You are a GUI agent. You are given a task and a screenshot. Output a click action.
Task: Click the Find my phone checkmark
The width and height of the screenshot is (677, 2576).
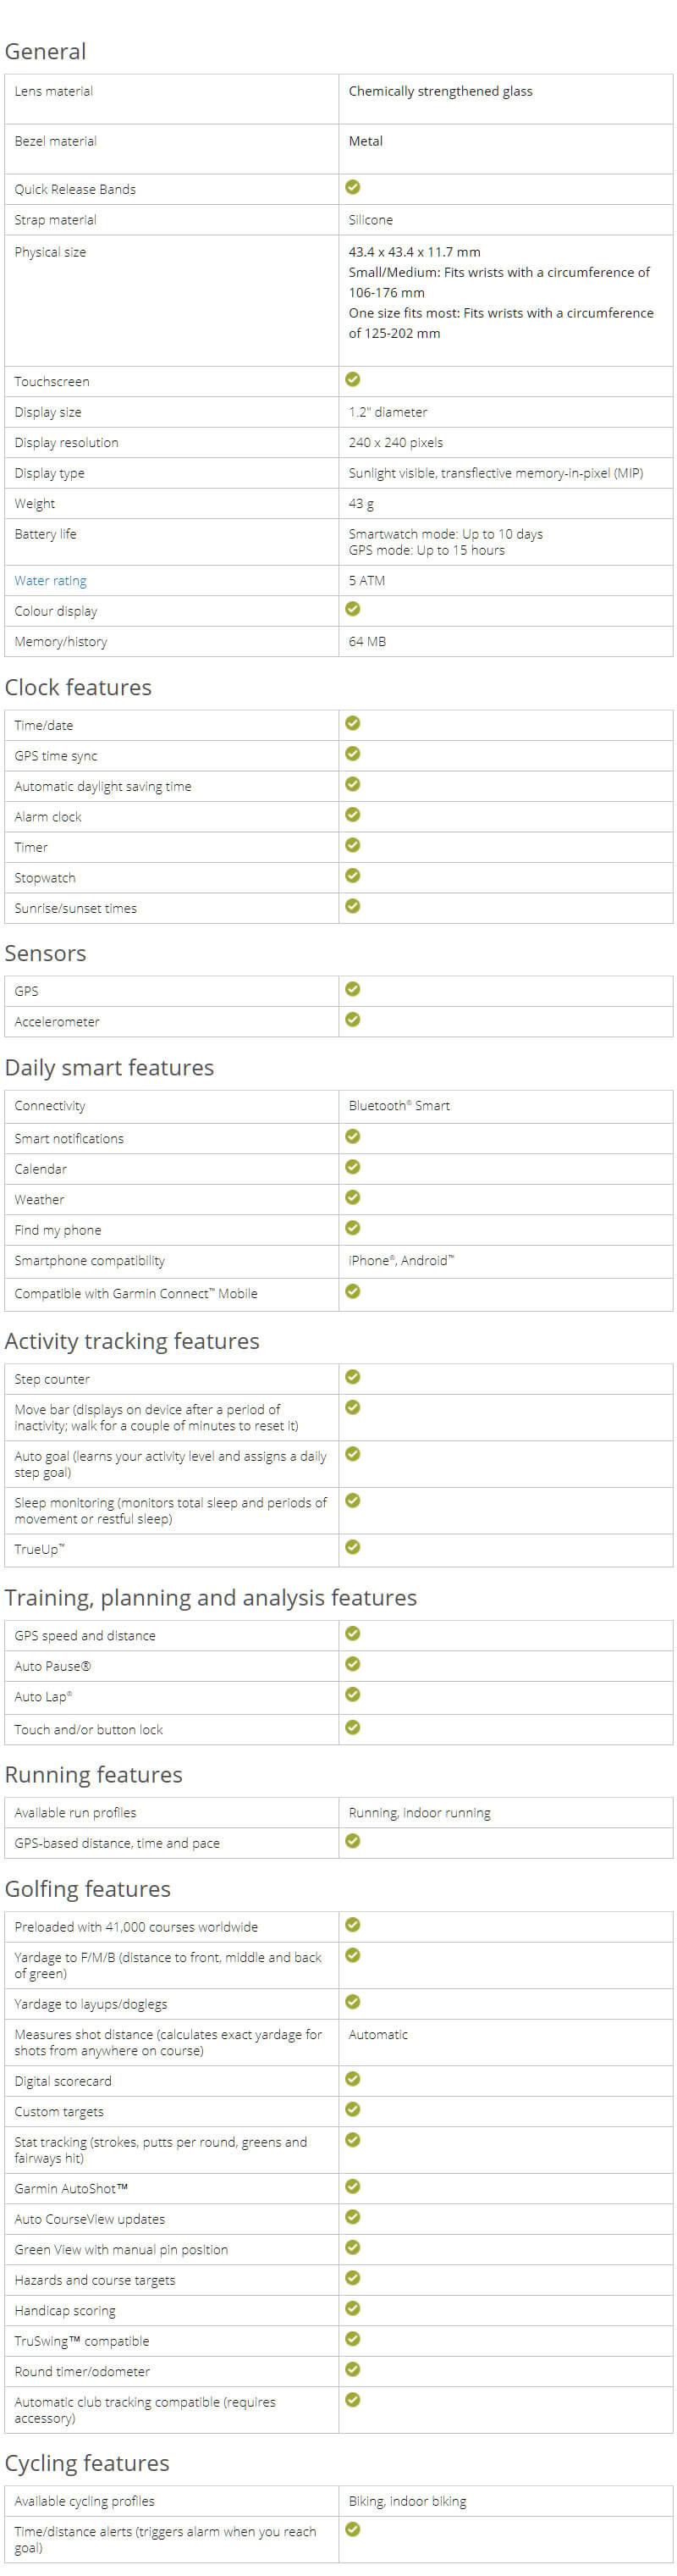[352, 1227]
